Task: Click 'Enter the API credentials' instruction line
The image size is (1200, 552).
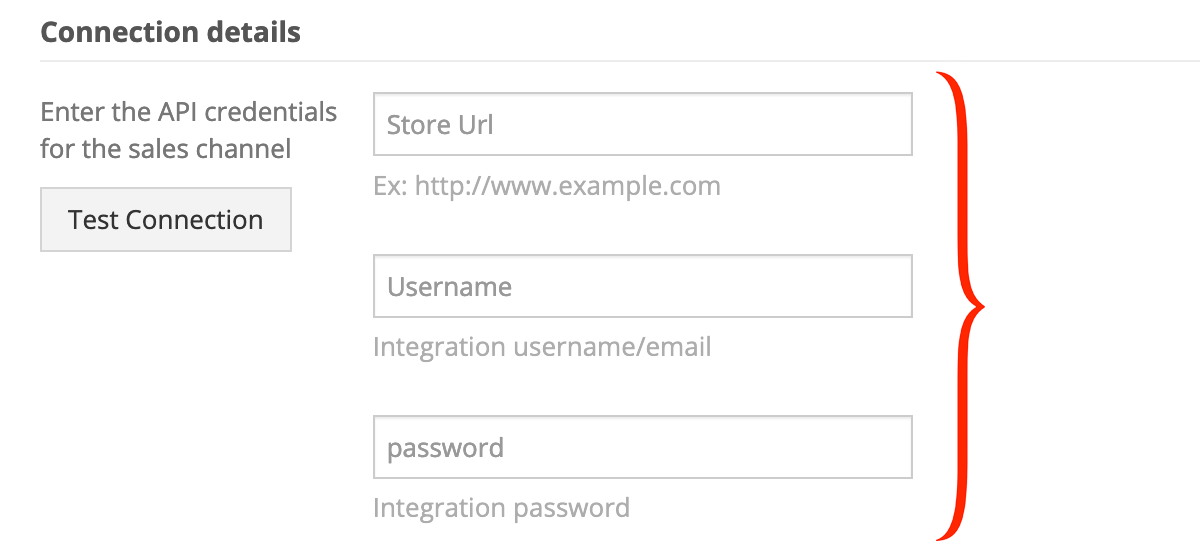Action: coord(189,112)
